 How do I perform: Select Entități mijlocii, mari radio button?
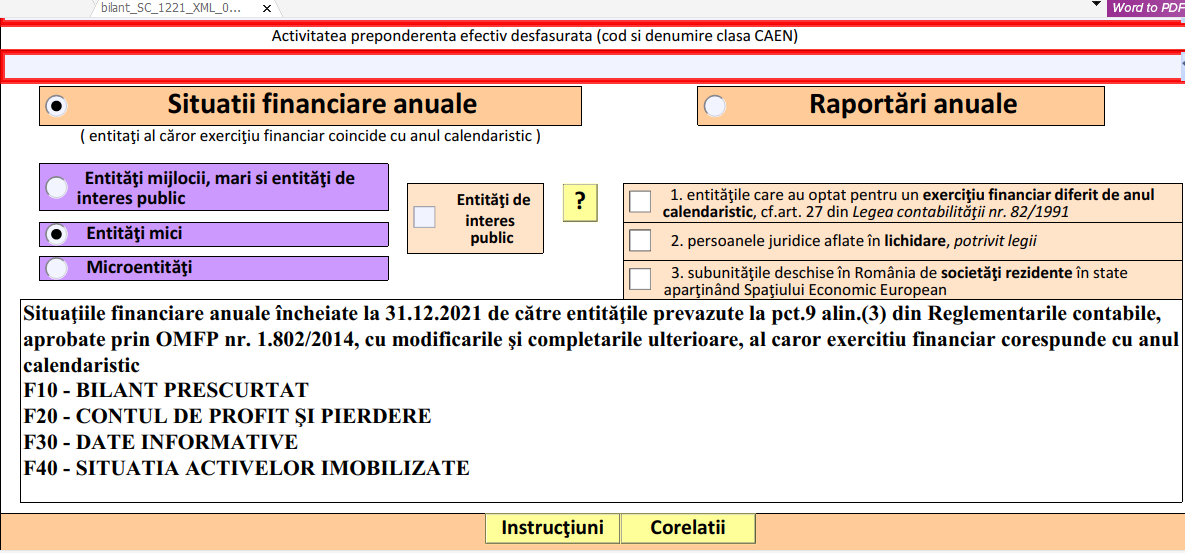coord(58,187)
